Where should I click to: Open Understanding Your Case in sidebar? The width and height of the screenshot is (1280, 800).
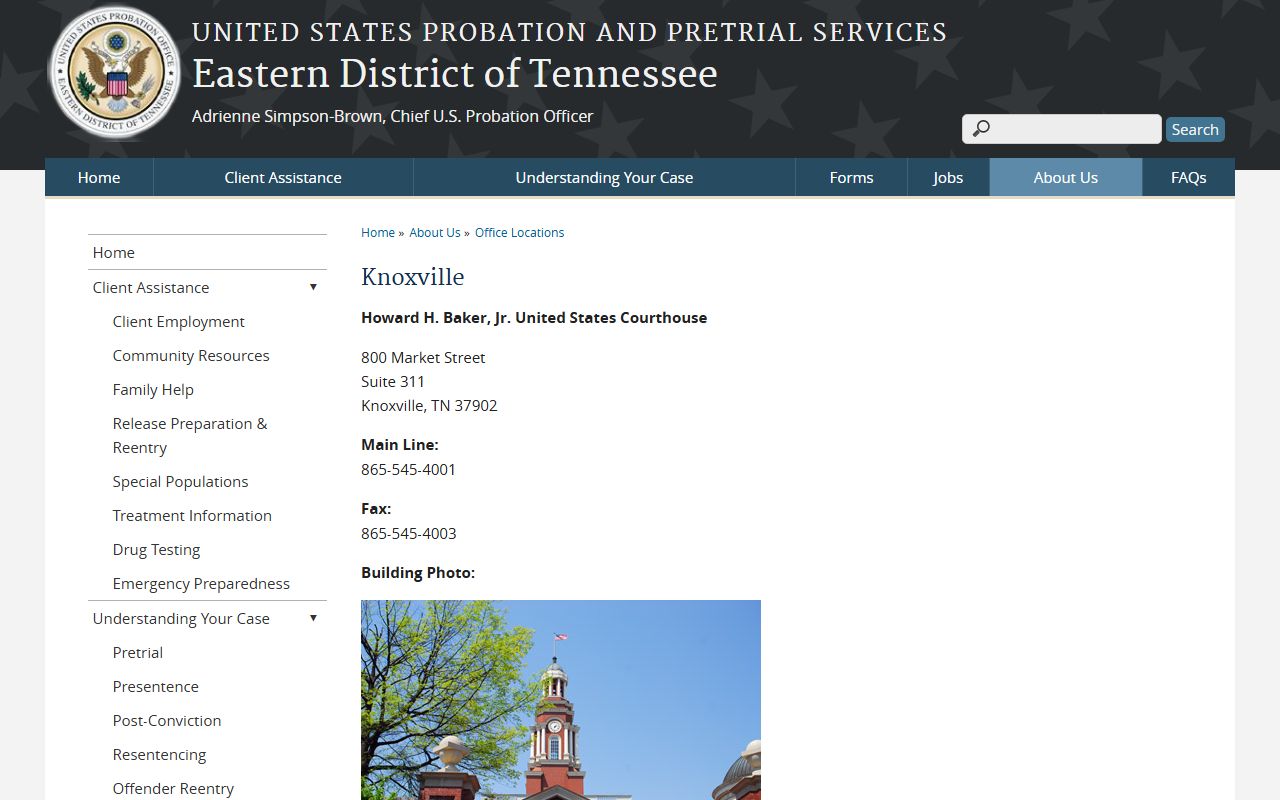181,618
